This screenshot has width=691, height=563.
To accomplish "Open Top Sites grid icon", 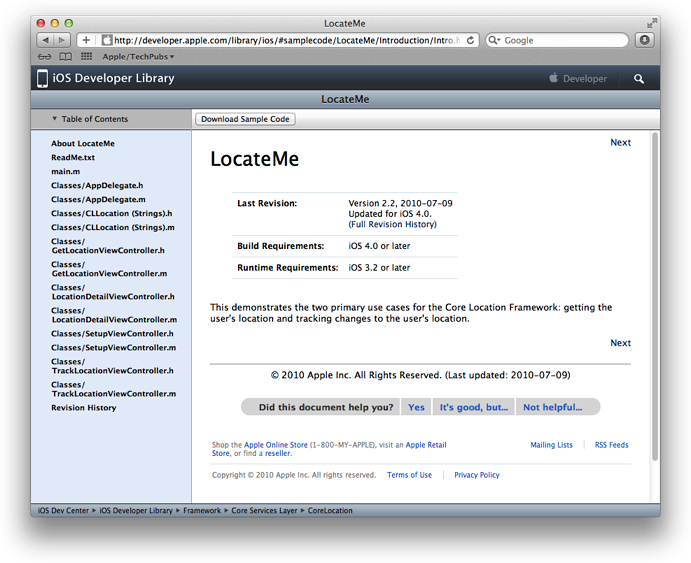I will coord(86,56).
